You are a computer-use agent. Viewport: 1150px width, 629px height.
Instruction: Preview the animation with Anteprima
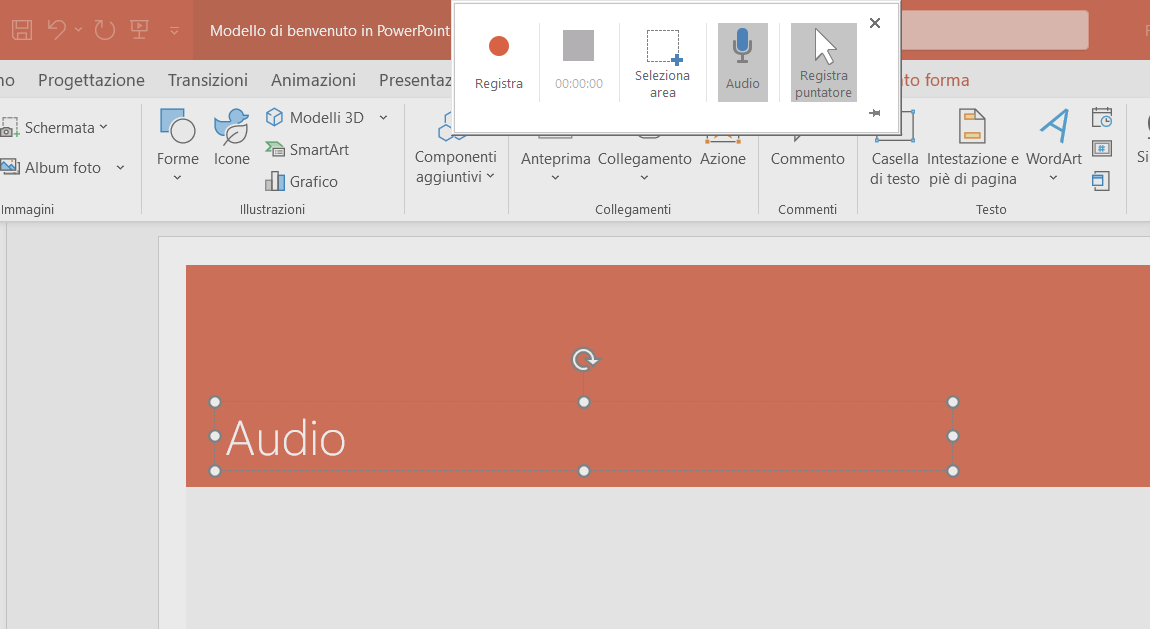tap(555, 150)
